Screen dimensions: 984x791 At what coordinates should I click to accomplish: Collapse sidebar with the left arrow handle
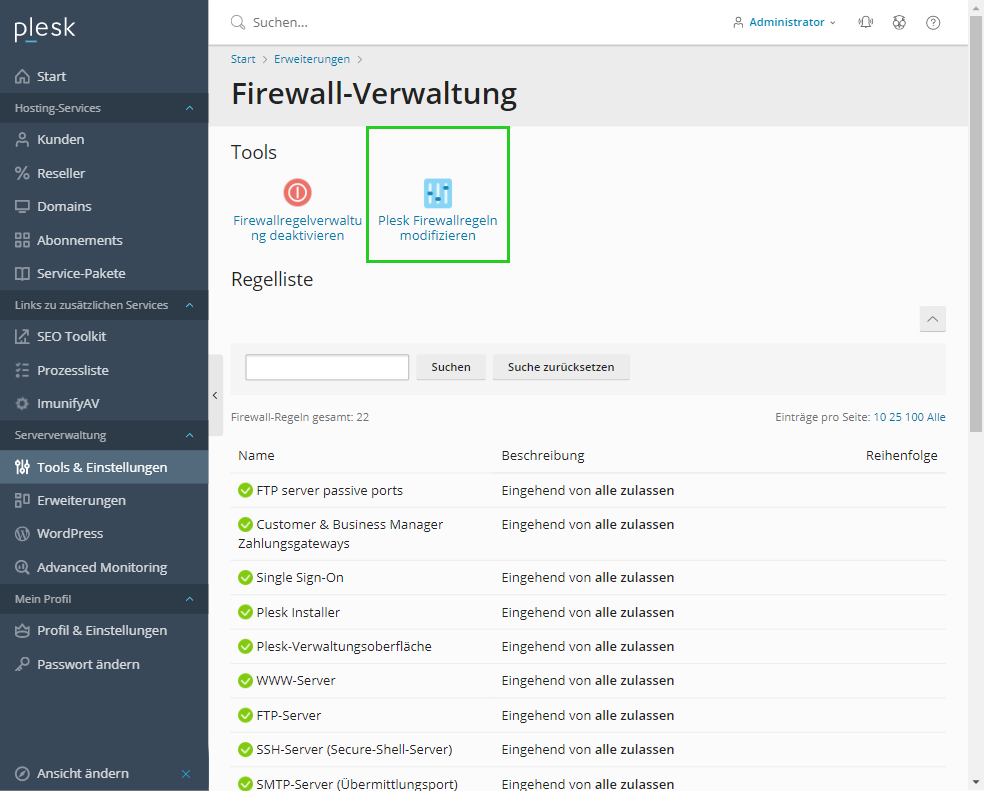(x=215, y=396)
